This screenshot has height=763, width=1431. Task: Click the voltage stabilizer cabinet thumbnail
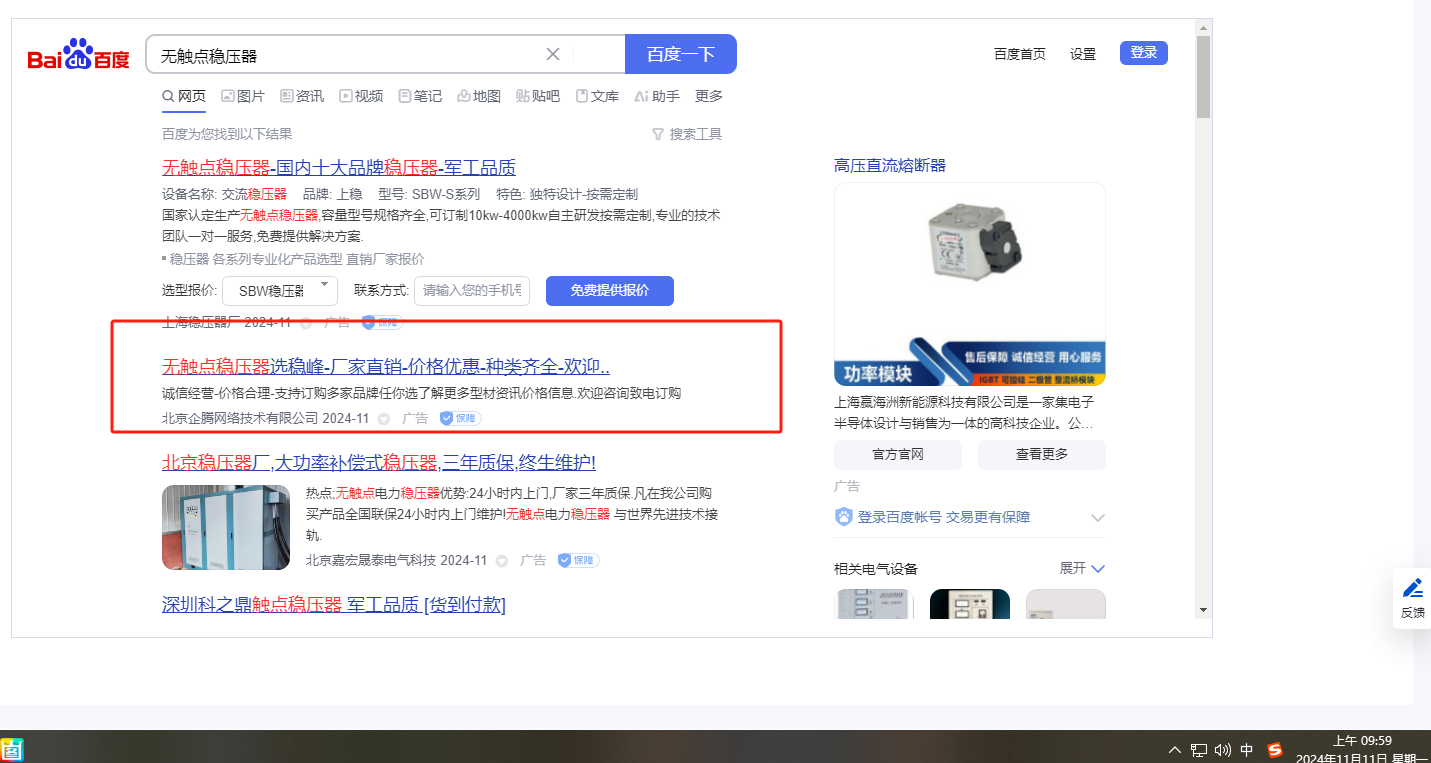226,527
